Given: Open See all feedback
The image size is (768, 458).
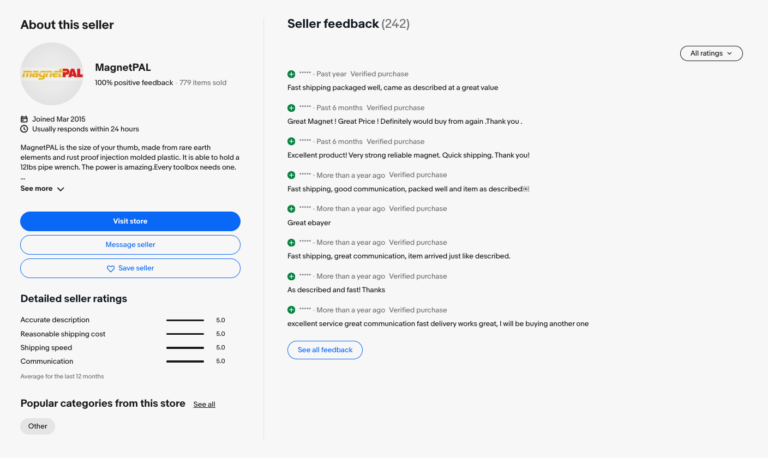Looking at the screenshot, I should click(325, 350).
